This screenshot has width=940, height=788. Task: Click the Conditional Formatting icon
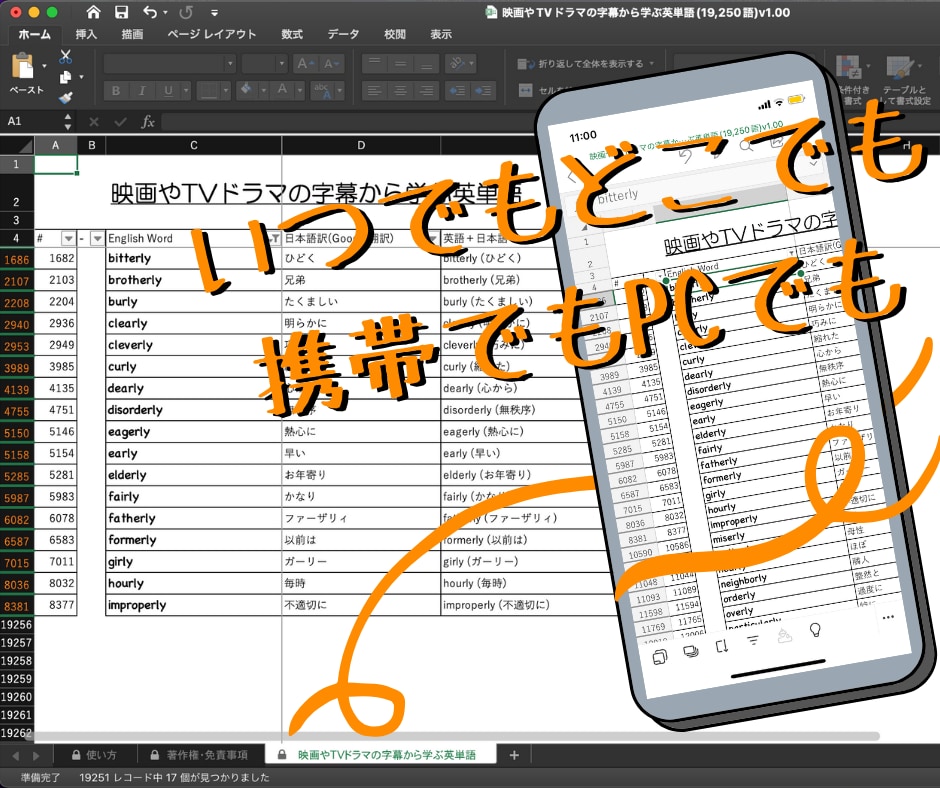848,67
